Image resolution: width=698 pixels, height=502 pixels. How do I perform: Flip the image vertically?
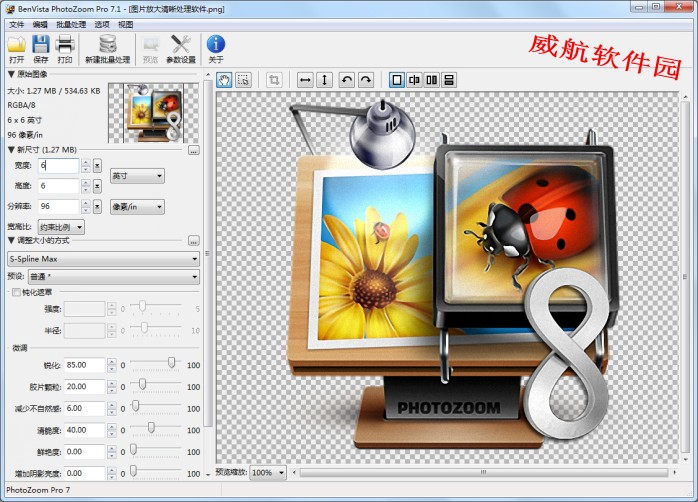tap(325, 80)
